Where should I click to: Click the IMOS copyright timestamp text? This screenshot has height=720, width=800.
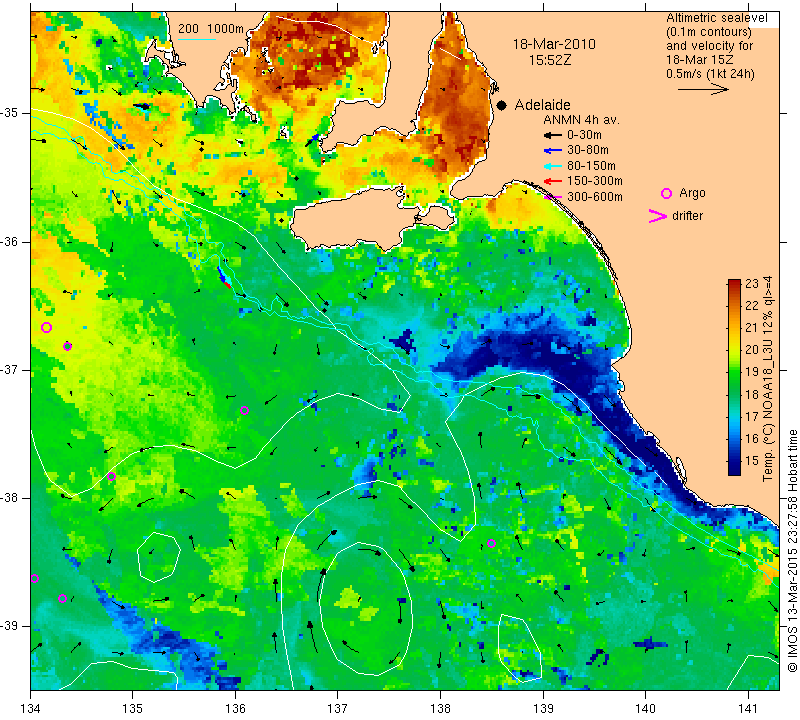point(792,551)
